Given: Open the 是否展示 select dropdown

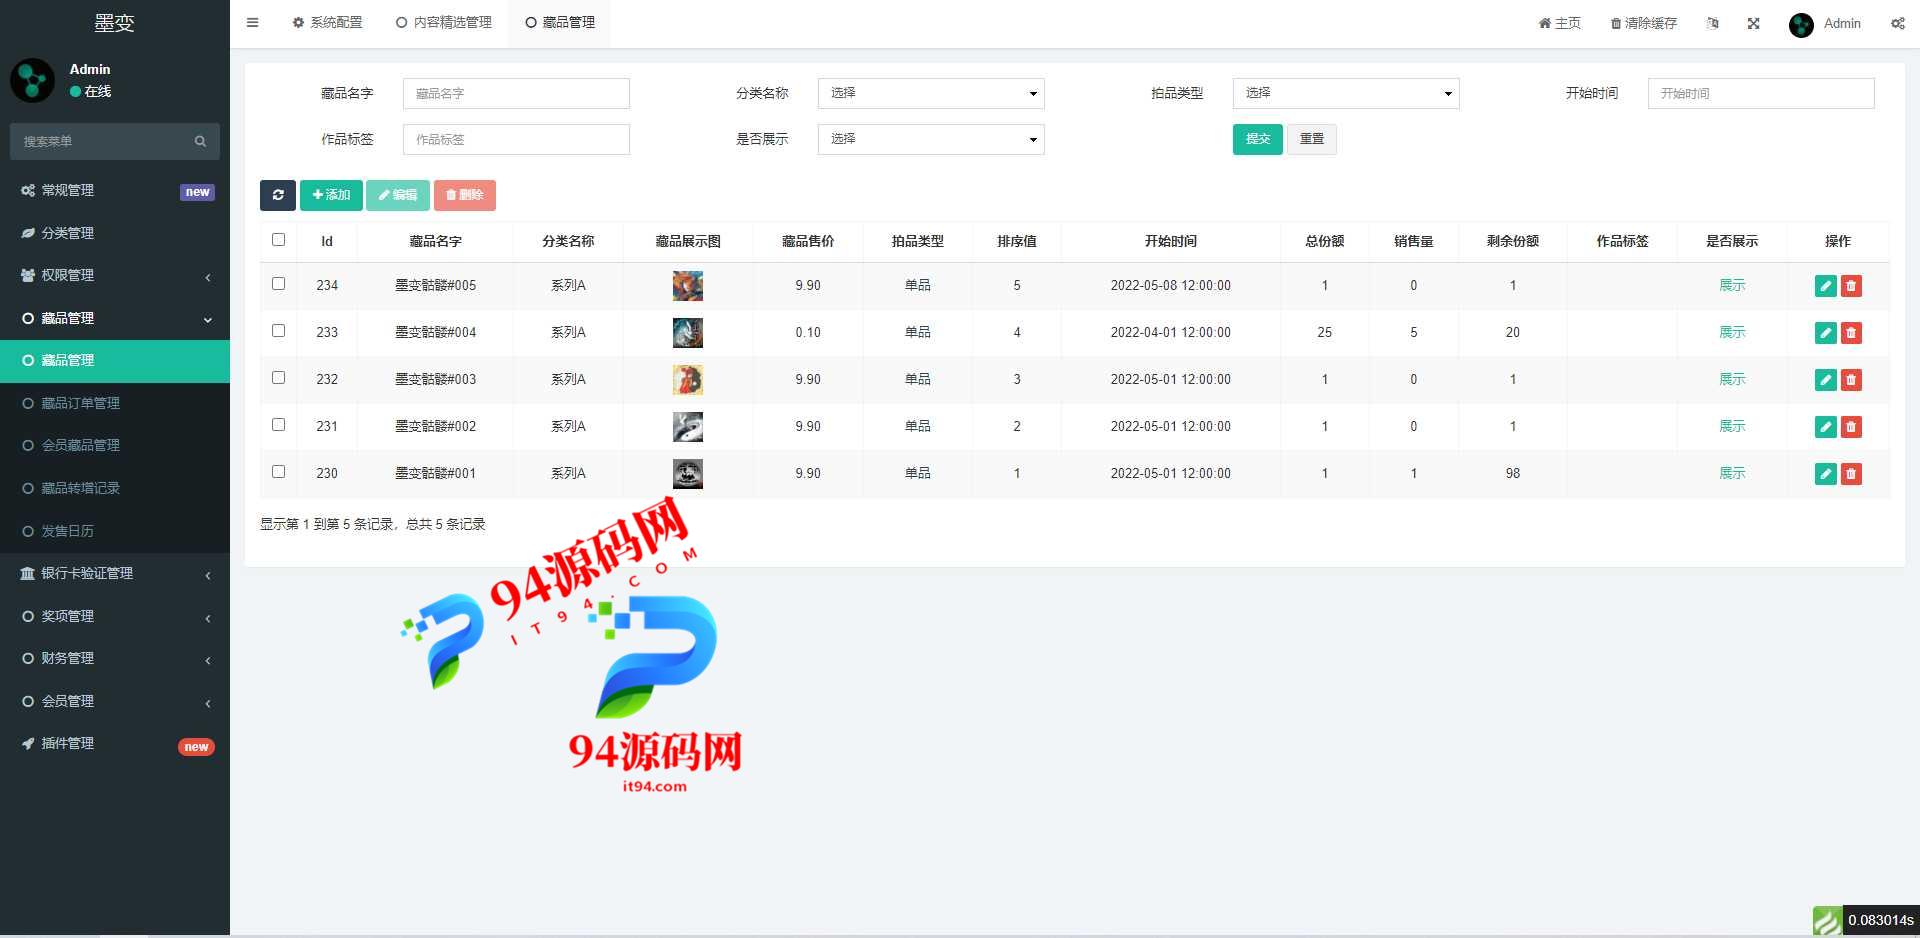Looking at the screenshot, I should pos(931,139).
